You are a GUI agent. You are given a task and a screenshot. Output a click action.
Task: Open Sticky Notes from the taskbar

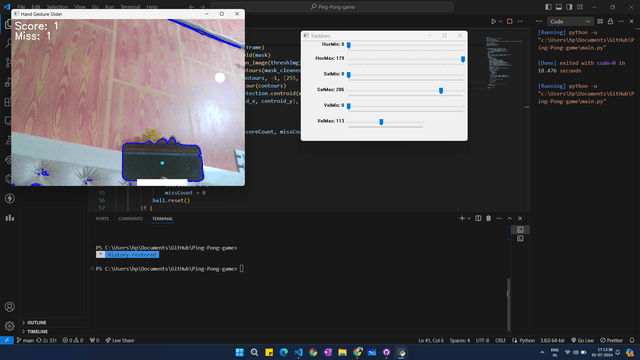click(269, 352)
